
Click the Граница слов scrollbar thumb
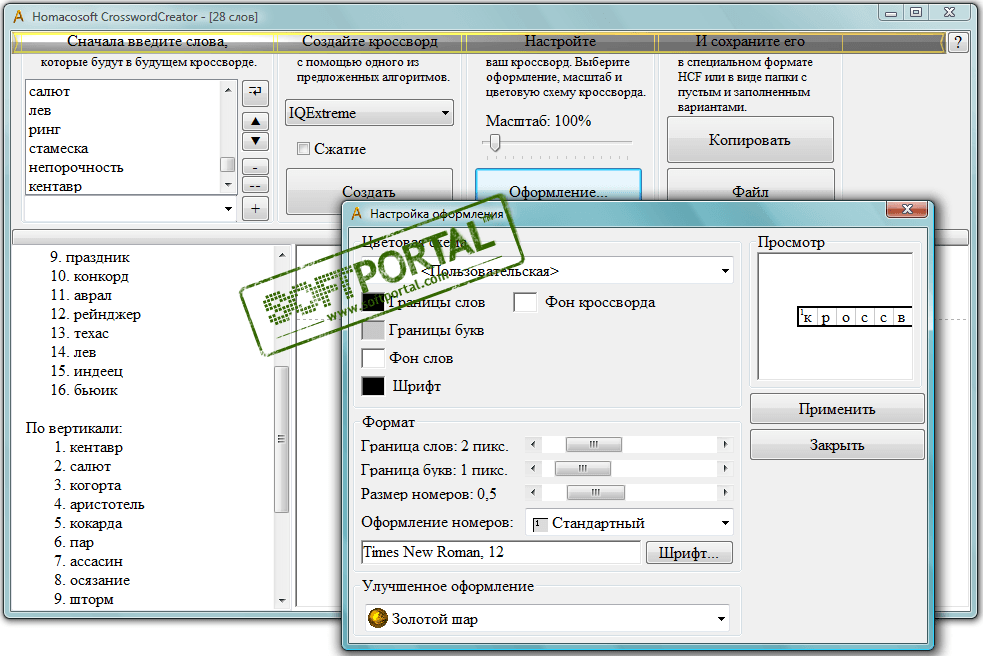pyautogui.click(x=594, y=445)
